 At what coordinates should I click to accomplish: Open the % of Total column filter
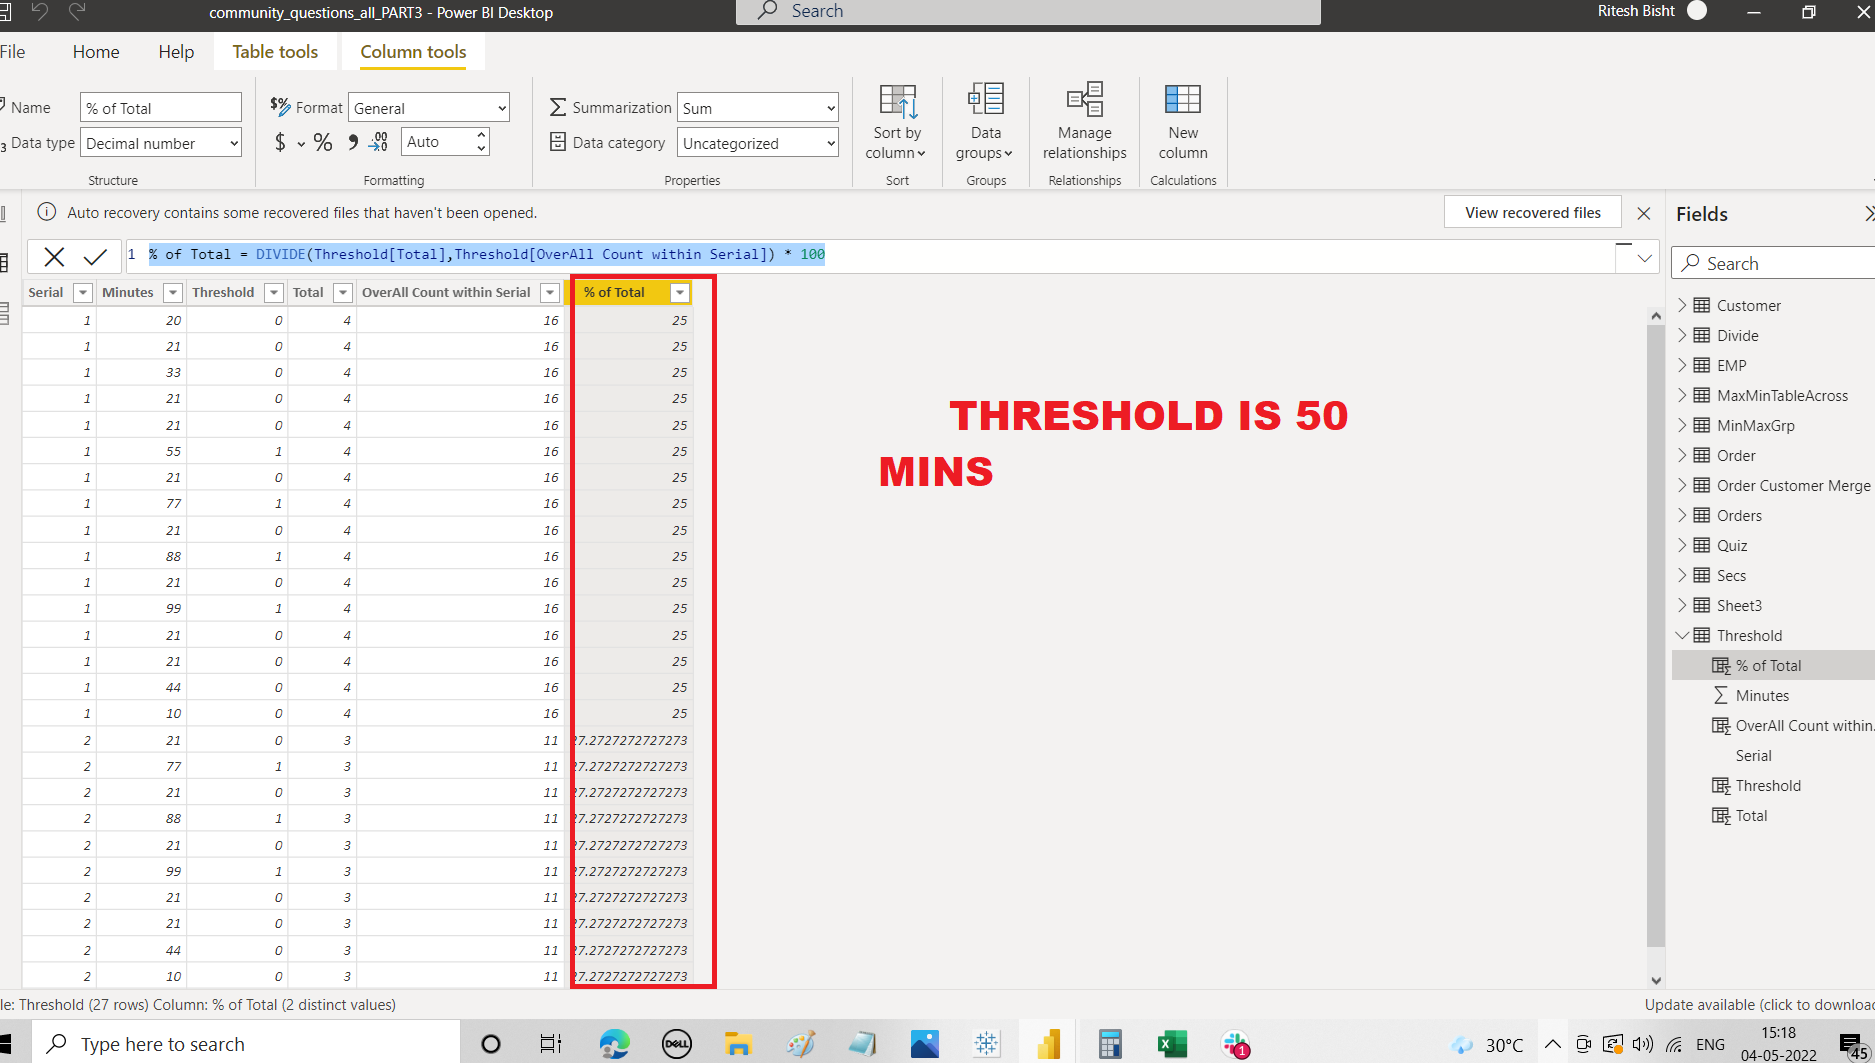680,293
